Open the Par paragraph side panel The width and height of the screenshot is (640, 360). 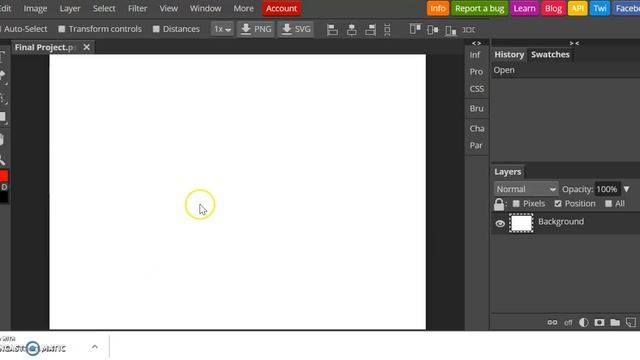tap(476, 145)
